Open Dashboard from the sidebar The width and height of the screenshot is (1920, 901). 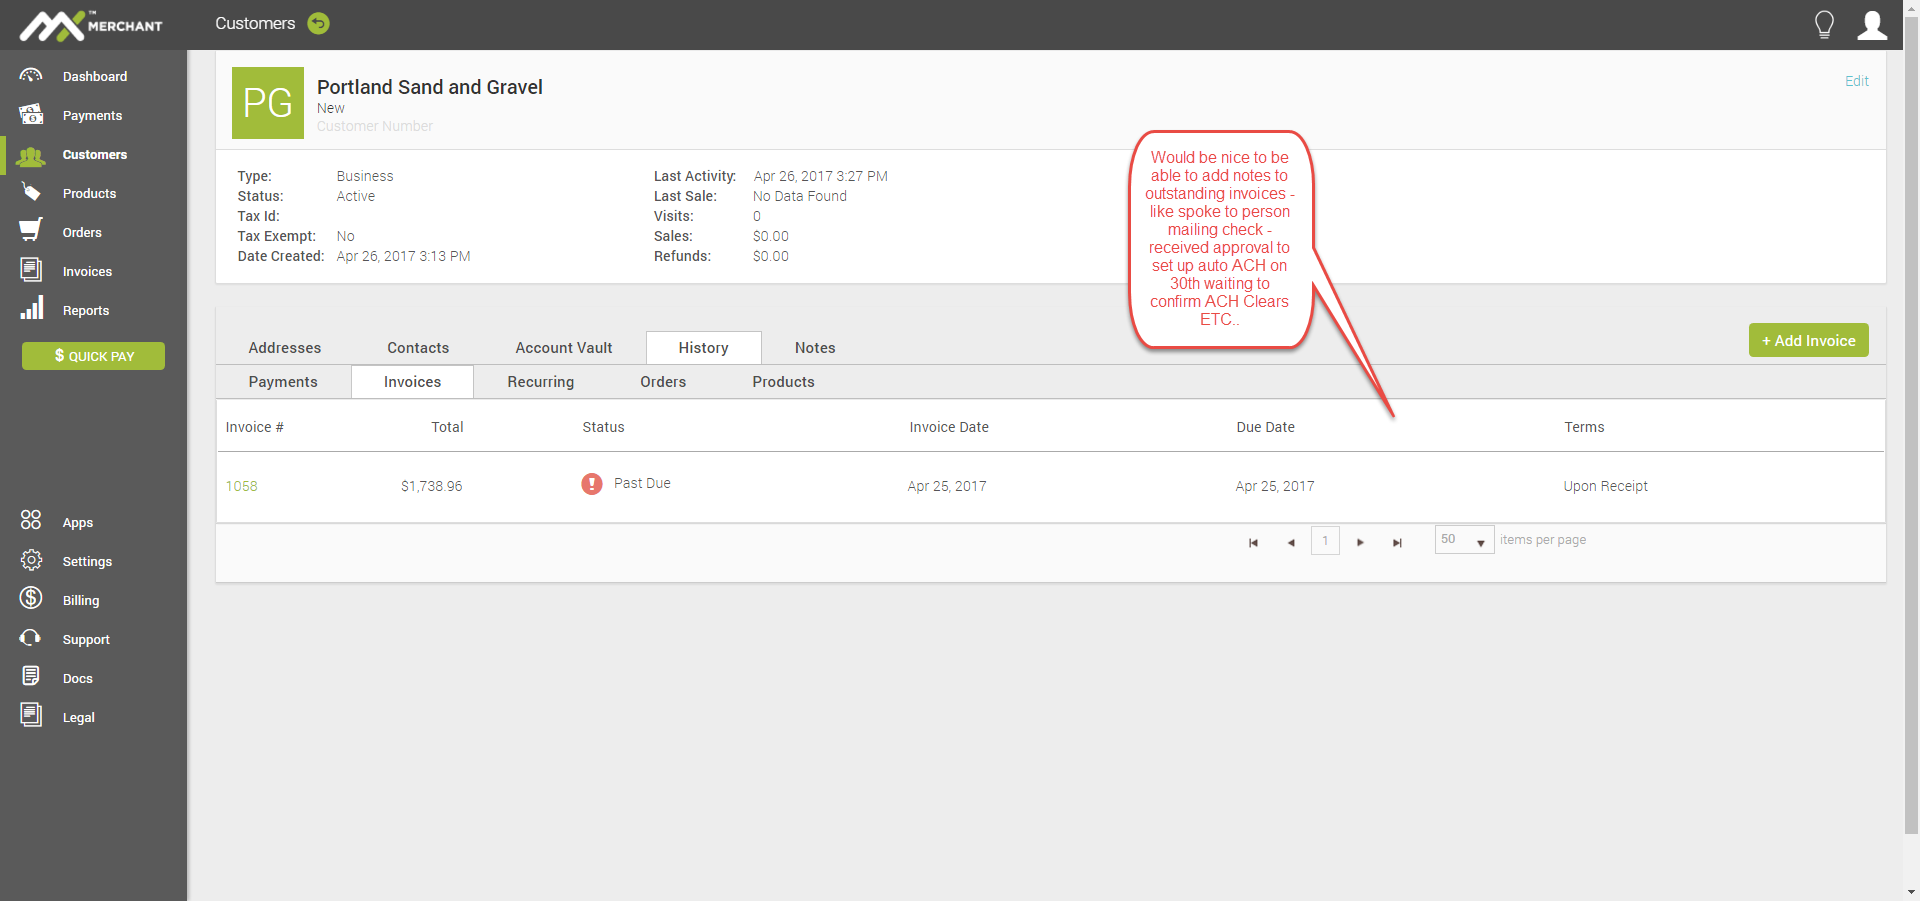coord(94,76)
